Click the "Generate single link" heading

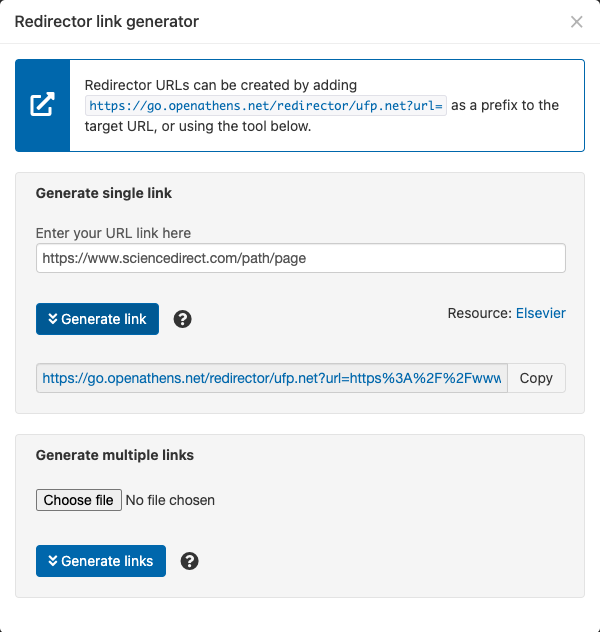104,193
